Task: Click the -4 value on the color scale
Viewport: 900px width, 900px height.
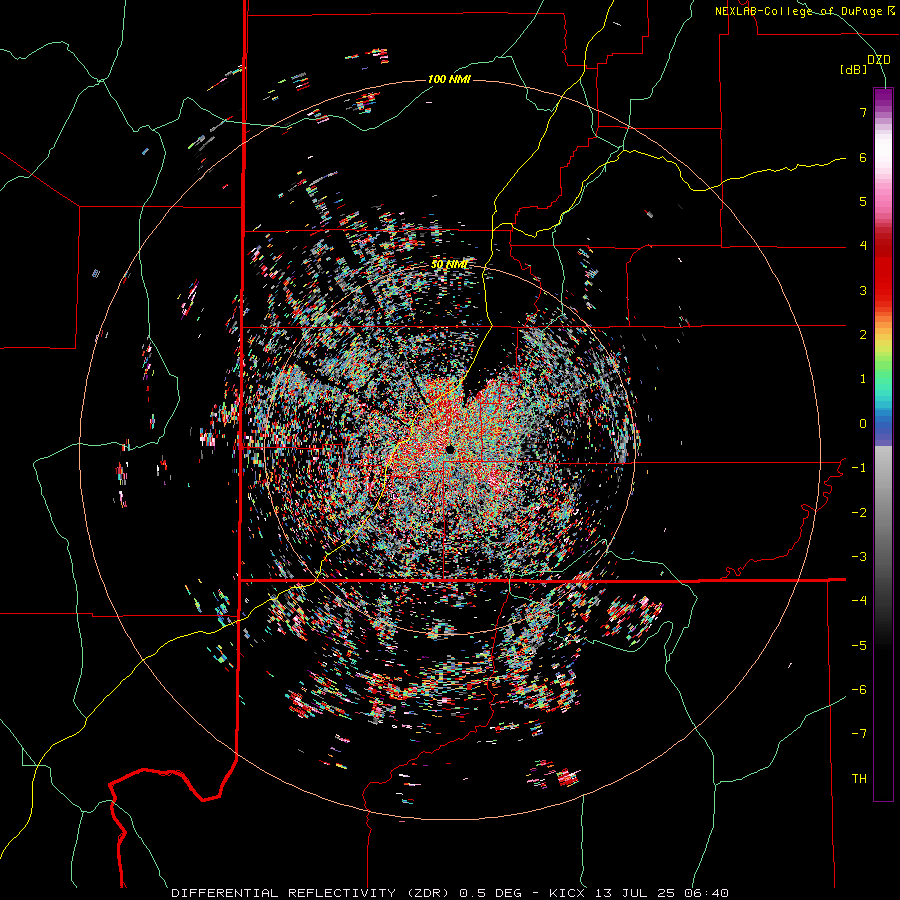Action: tap(859, 601)
